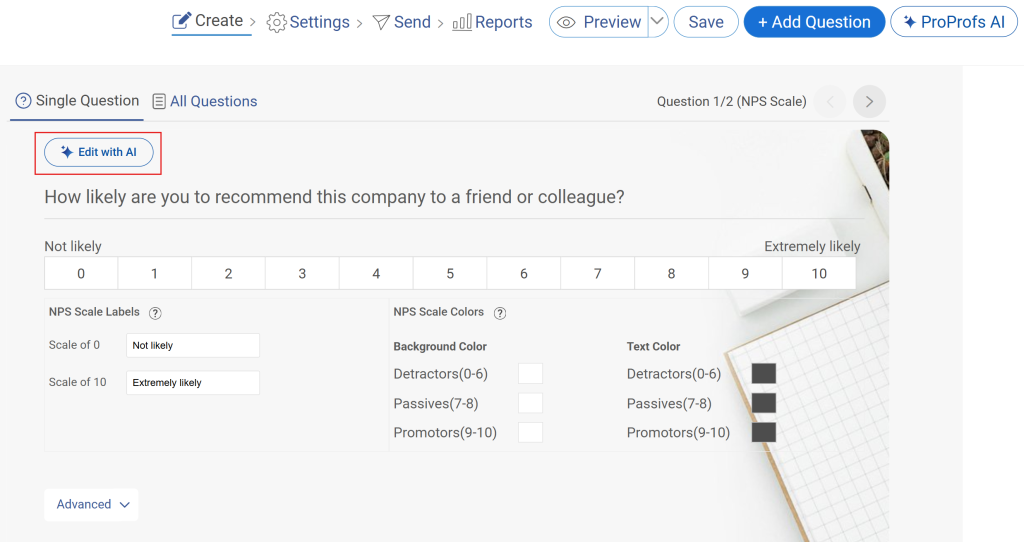Screen dimensions: 1024x542
Task: Open ProProfs AI
Action: [x=954, y=22]
